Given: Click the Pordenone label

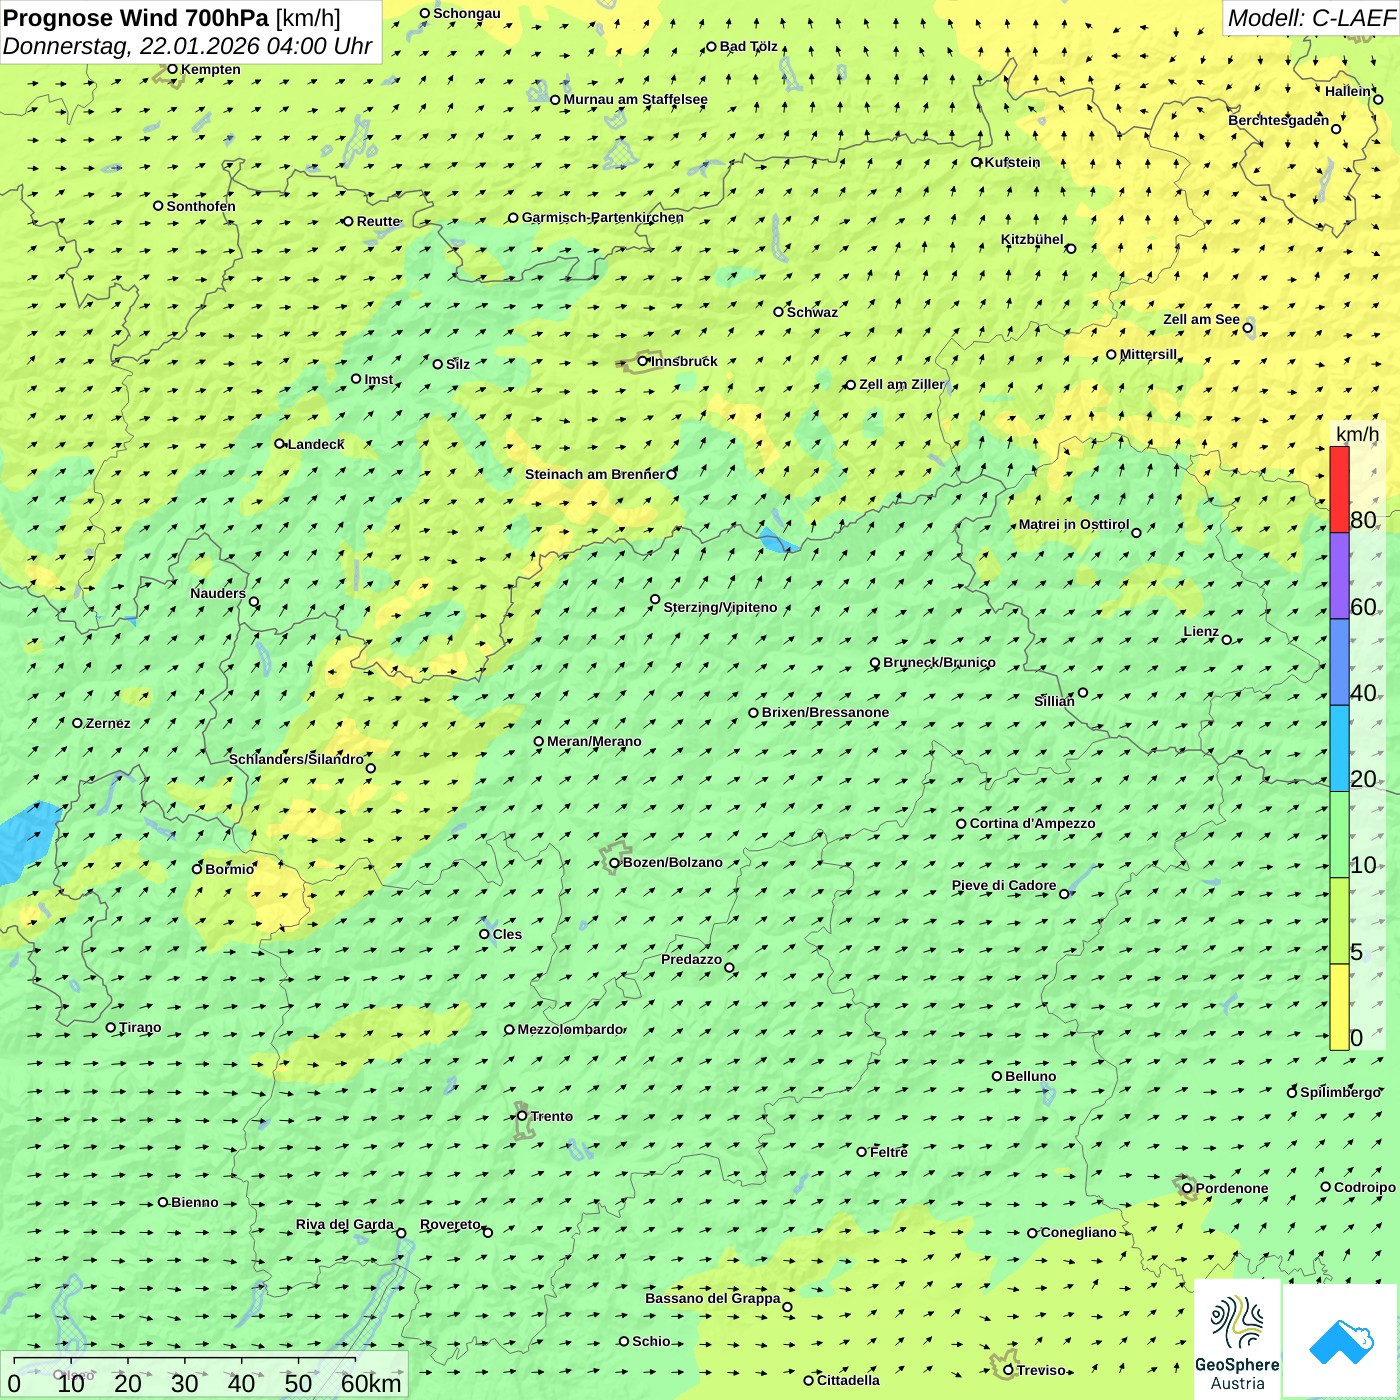Looking at the screenshot, I should [x=1232, y=1188].
